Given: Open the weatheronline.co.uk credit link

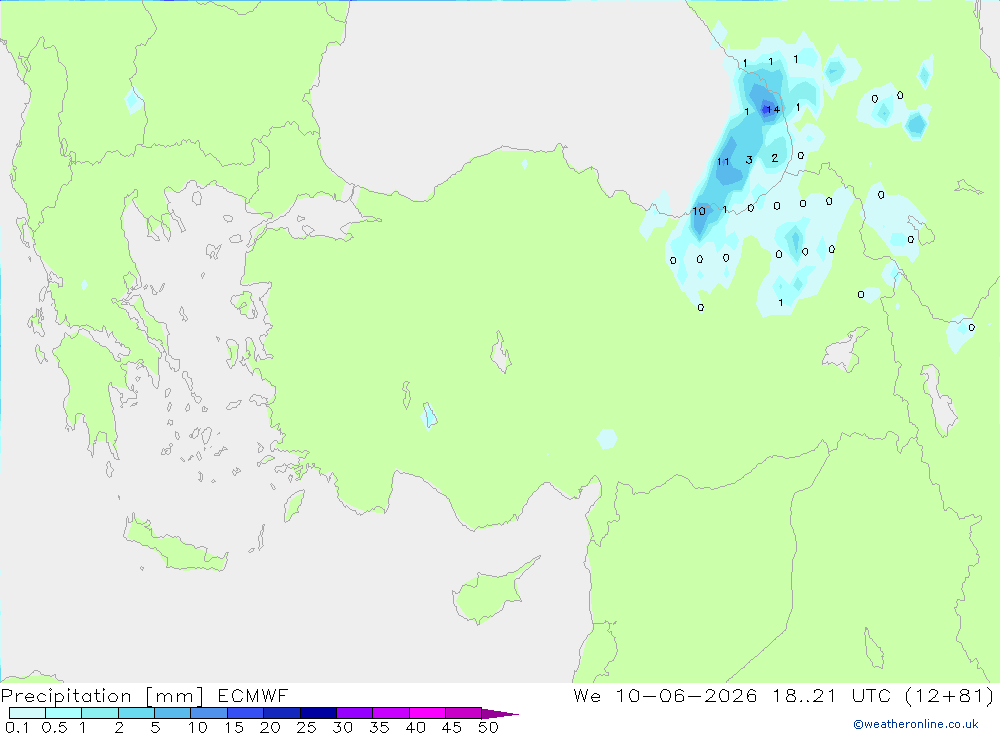Looking at the screenshot, I should pyautogui.click(x=916, y=724).
